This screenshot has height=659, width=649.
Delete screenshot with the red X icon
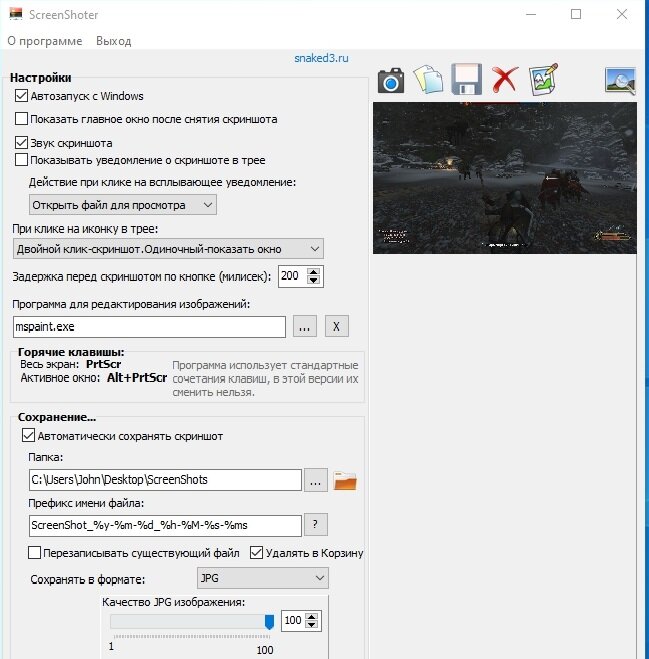(x=504, y=79)
